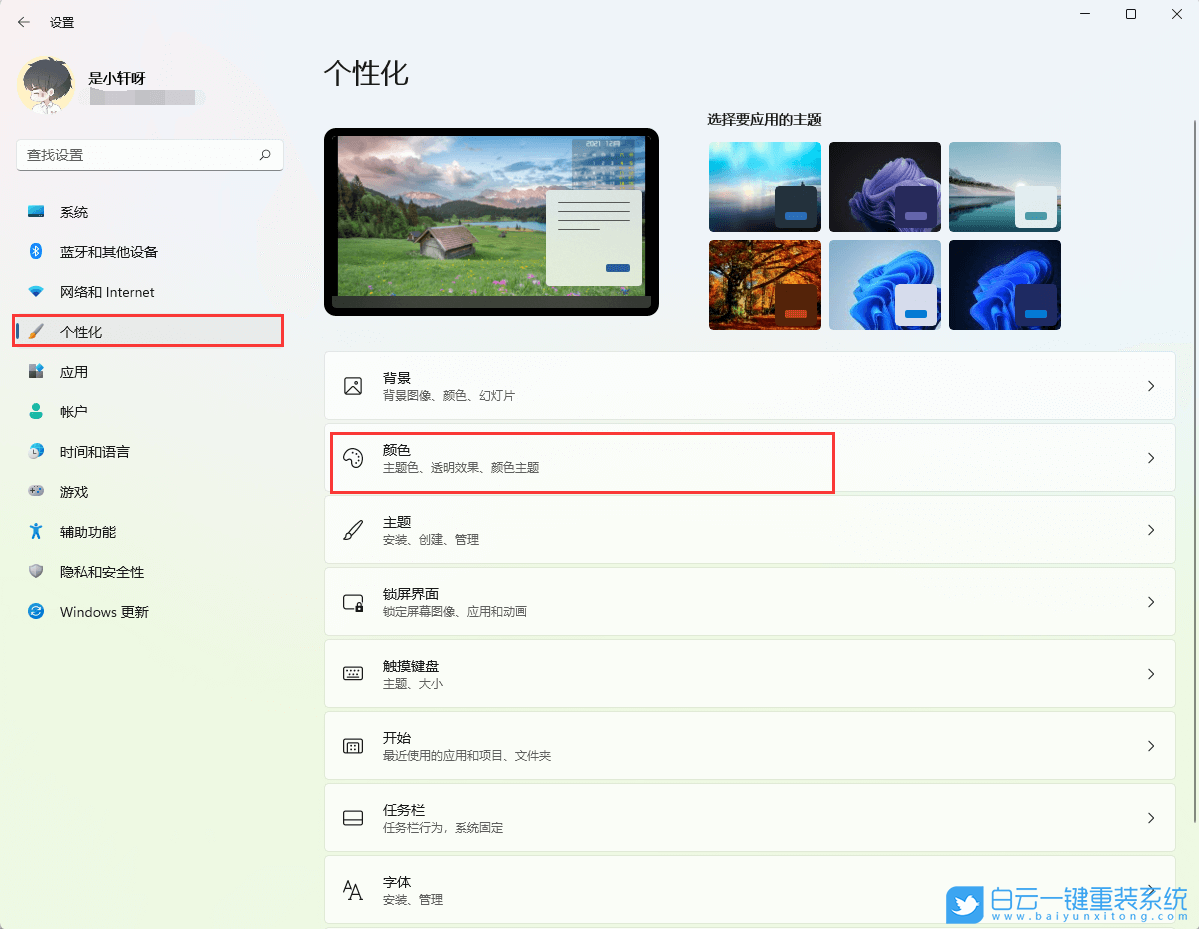Click the 背景 picture icon

pyautogui.click(x=353, y=385)
